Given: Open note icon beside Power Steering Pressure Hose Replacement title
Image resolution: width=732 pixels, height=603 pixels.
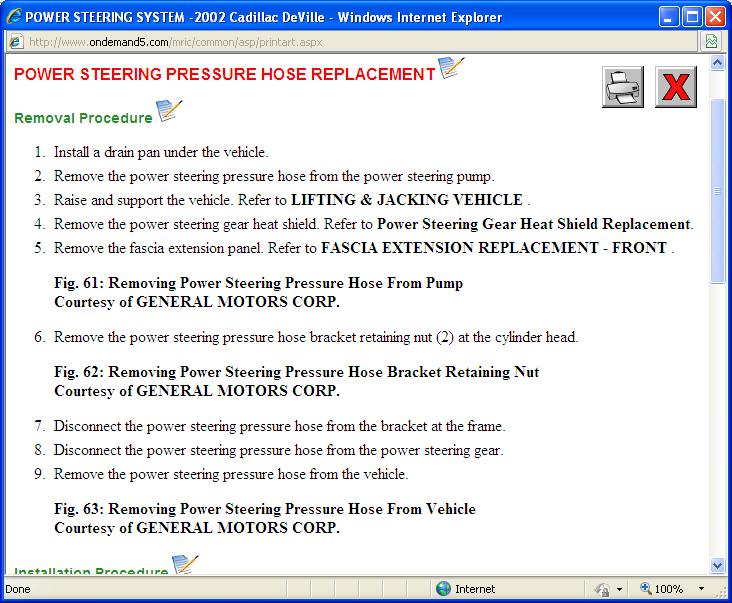Looking at the screenshot, I should pyautogui.click(x=450, y=68).
